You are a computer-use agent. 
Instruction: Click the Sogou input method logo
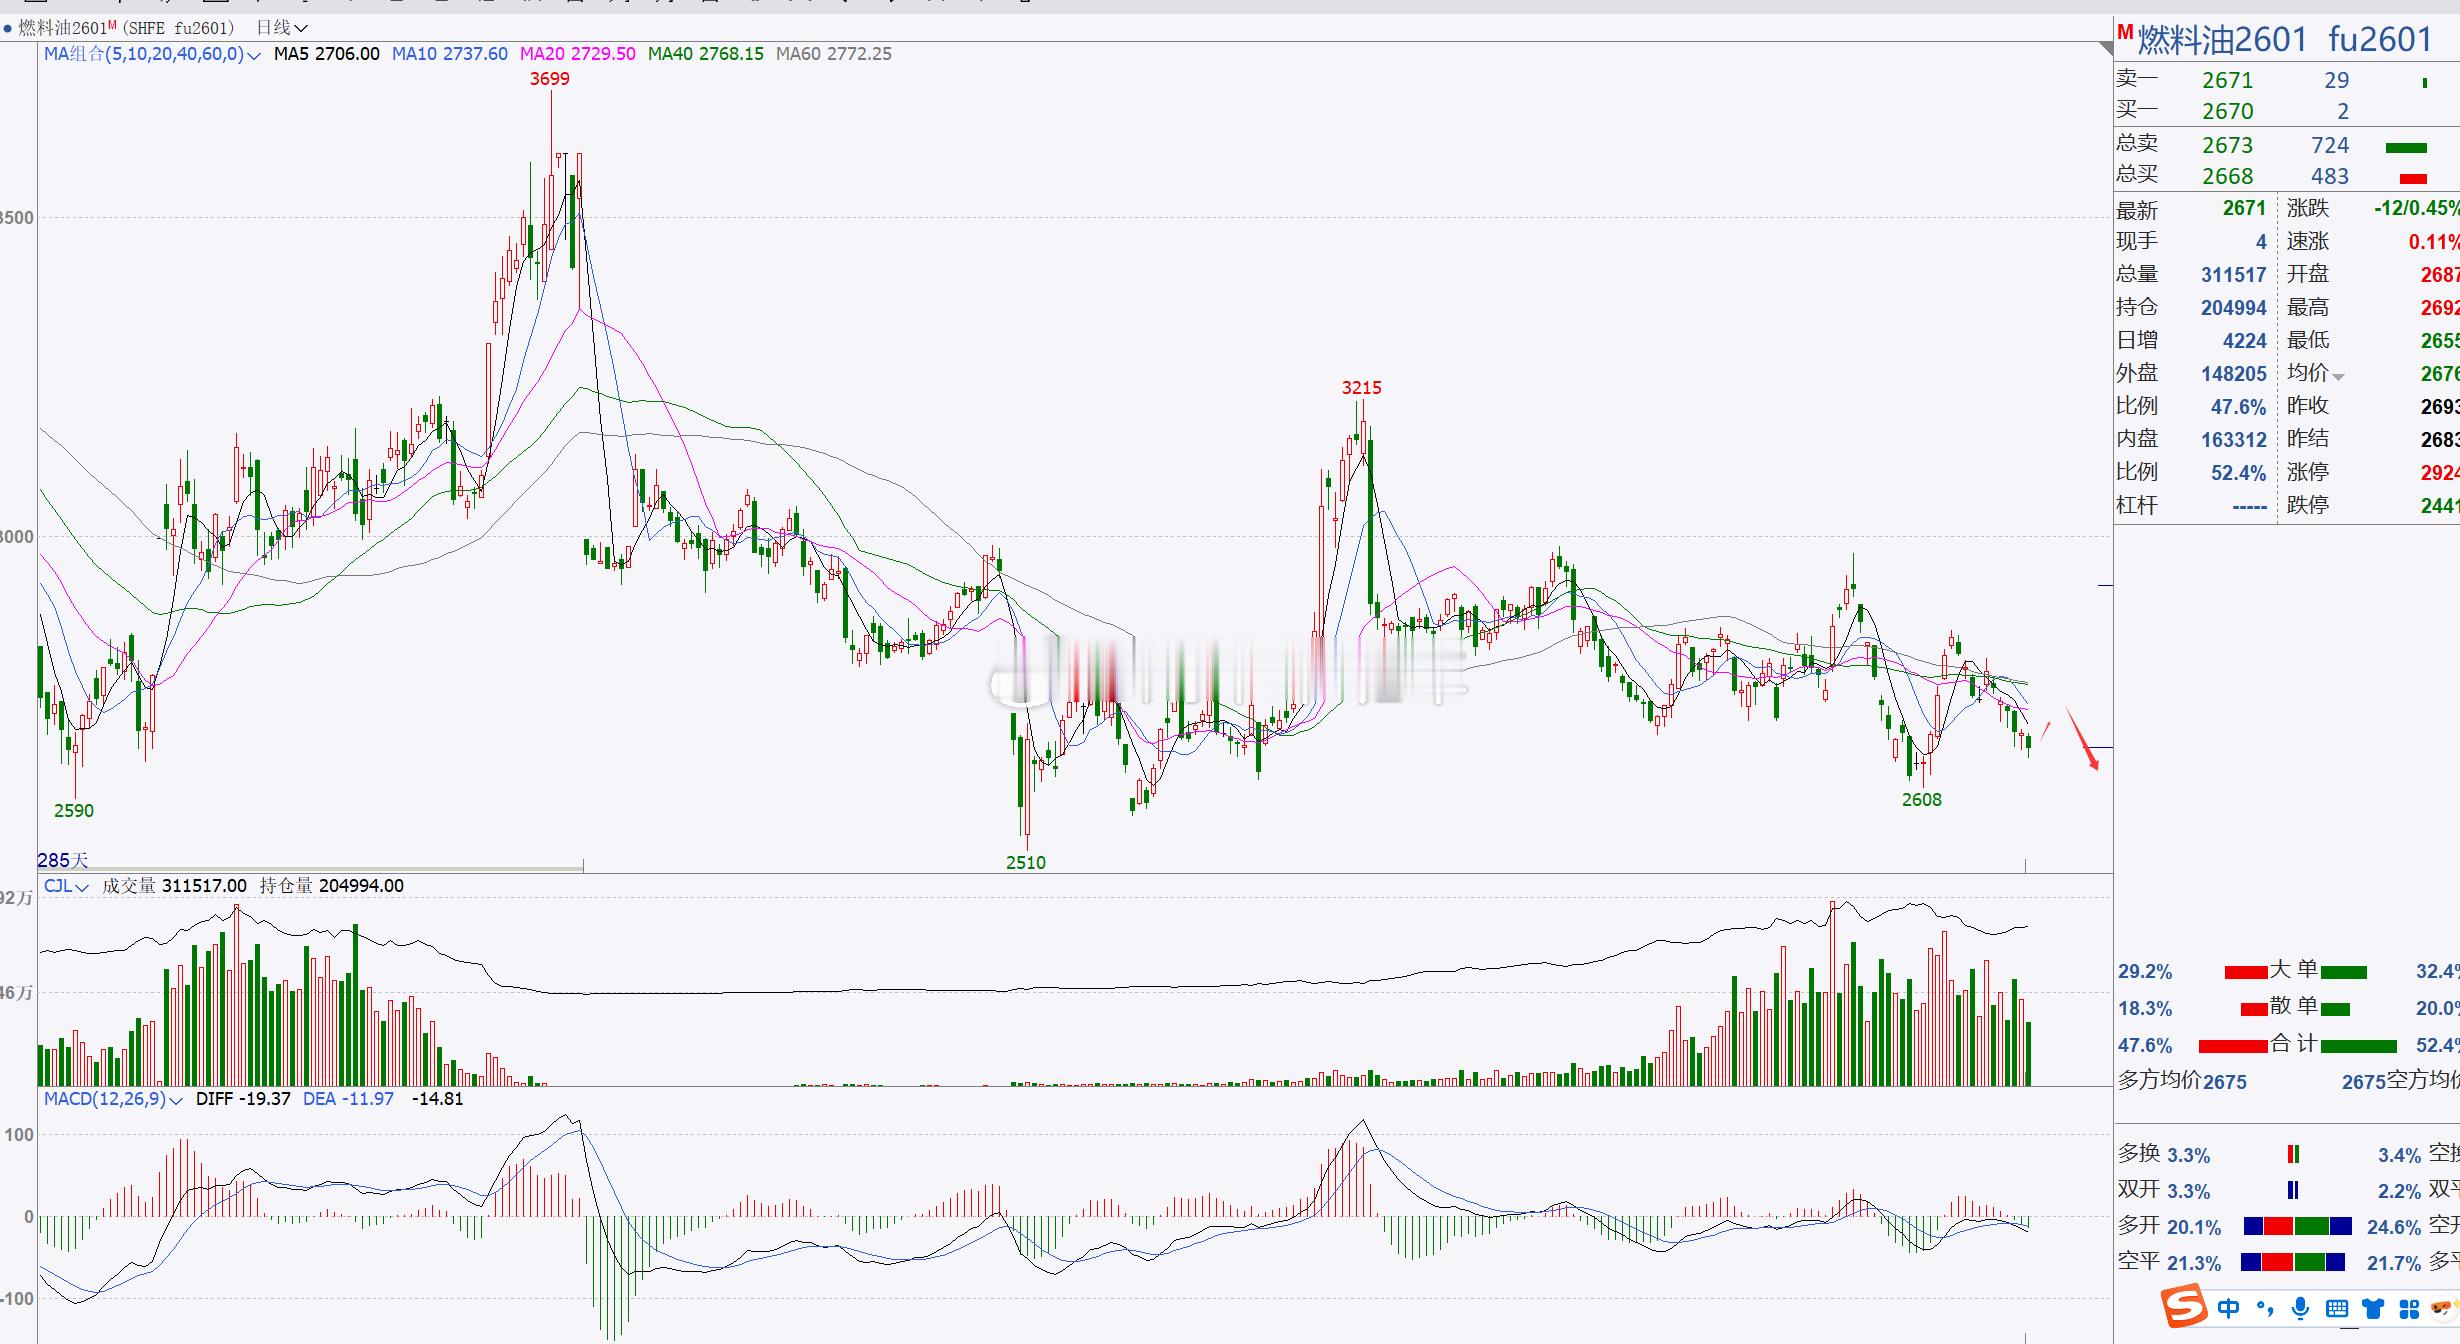coord(2185,1307)
